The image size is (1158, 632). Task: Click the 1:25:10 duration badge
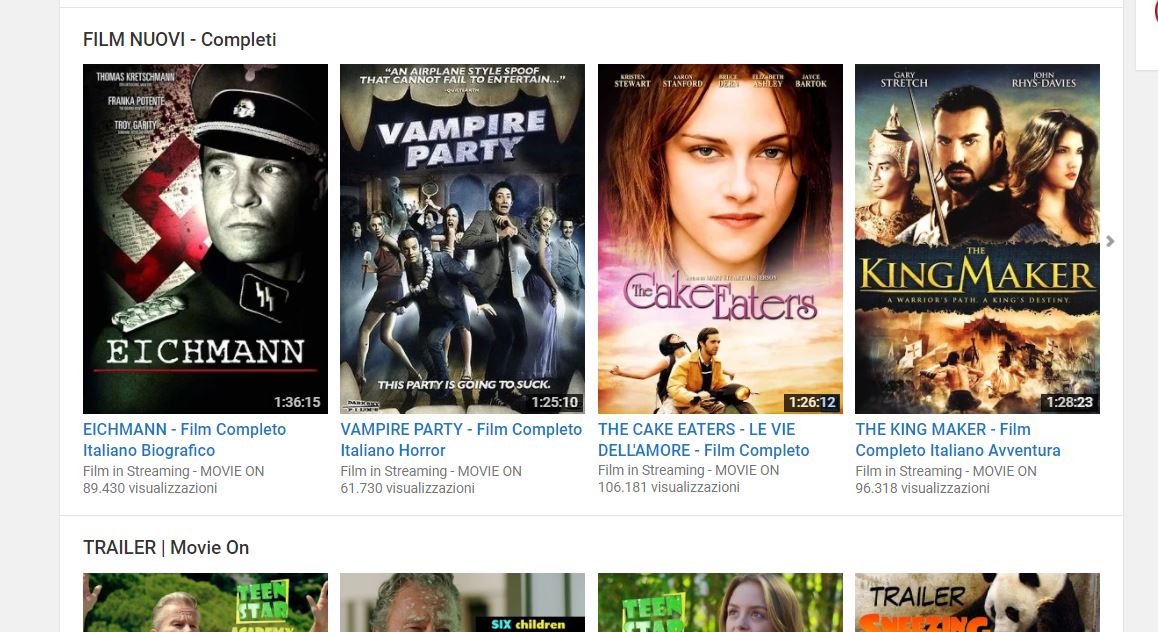coord(555,402)
